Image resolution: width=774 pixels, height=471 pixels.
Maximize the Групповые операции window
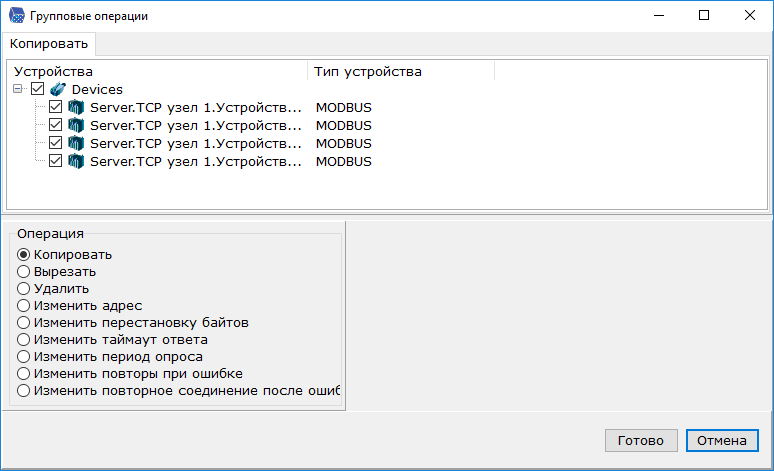pyautogui.click(x=704, y=16)
